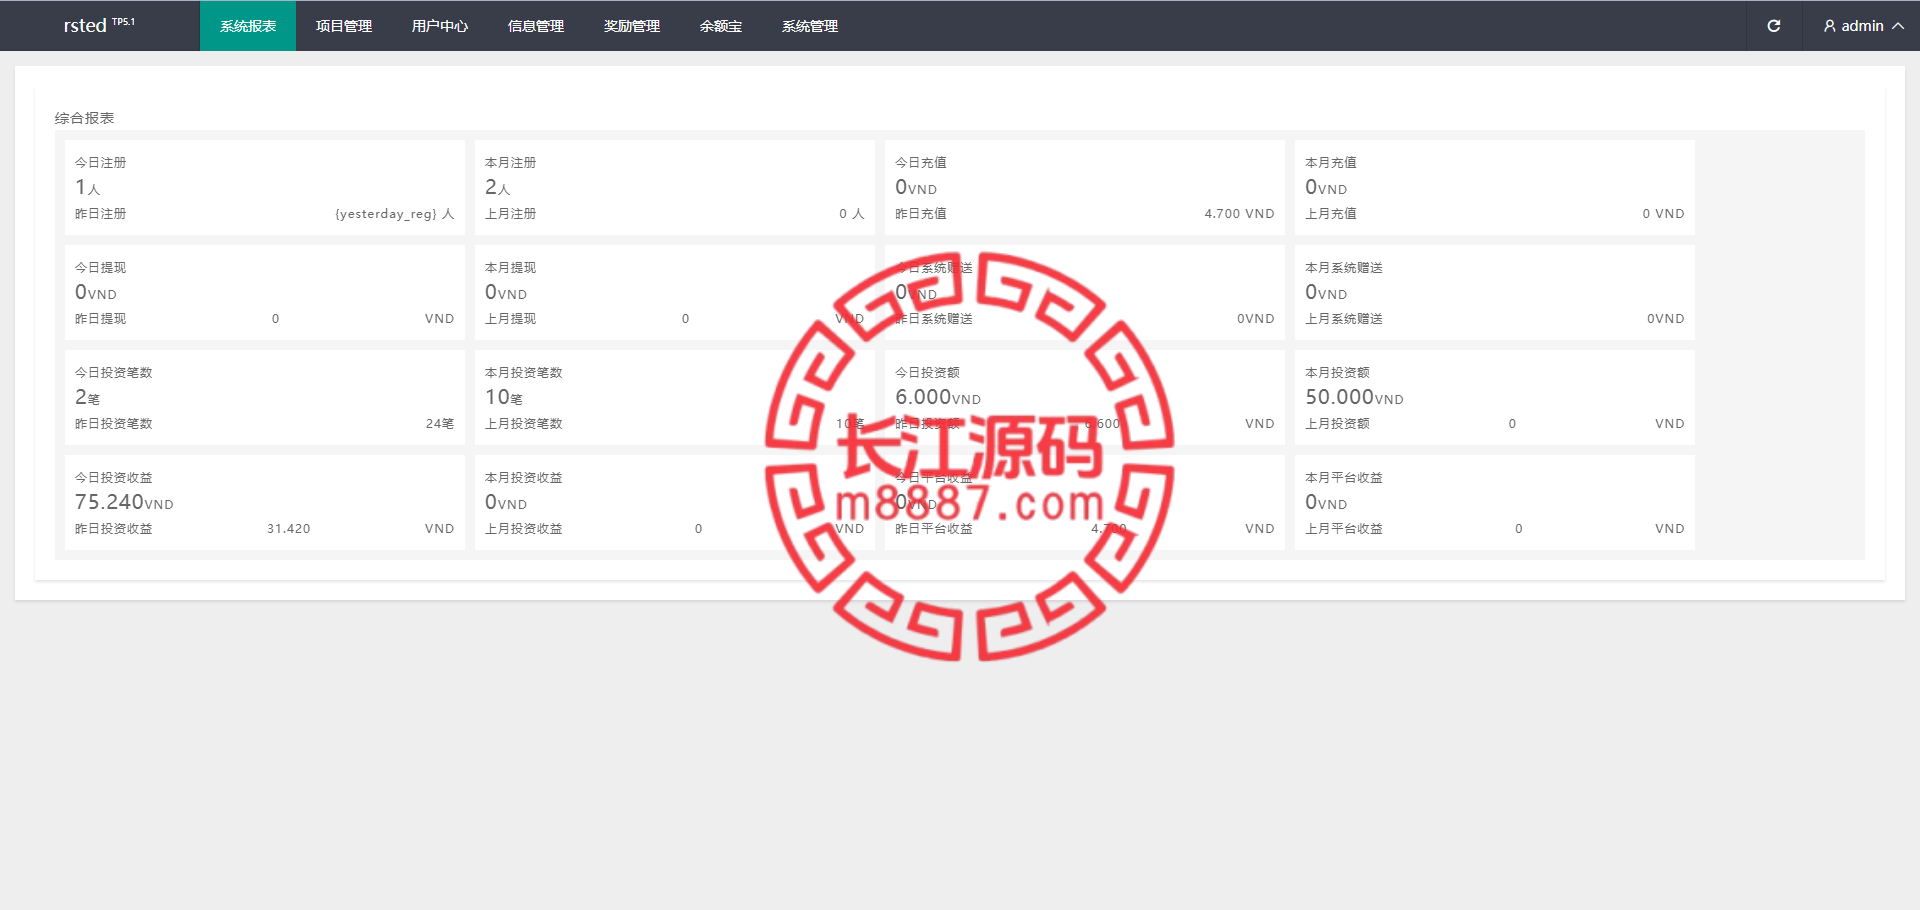Click the 今日充值 label
Image resolution: width=1920 pixels, height=910 pixels.
[920, 162]
